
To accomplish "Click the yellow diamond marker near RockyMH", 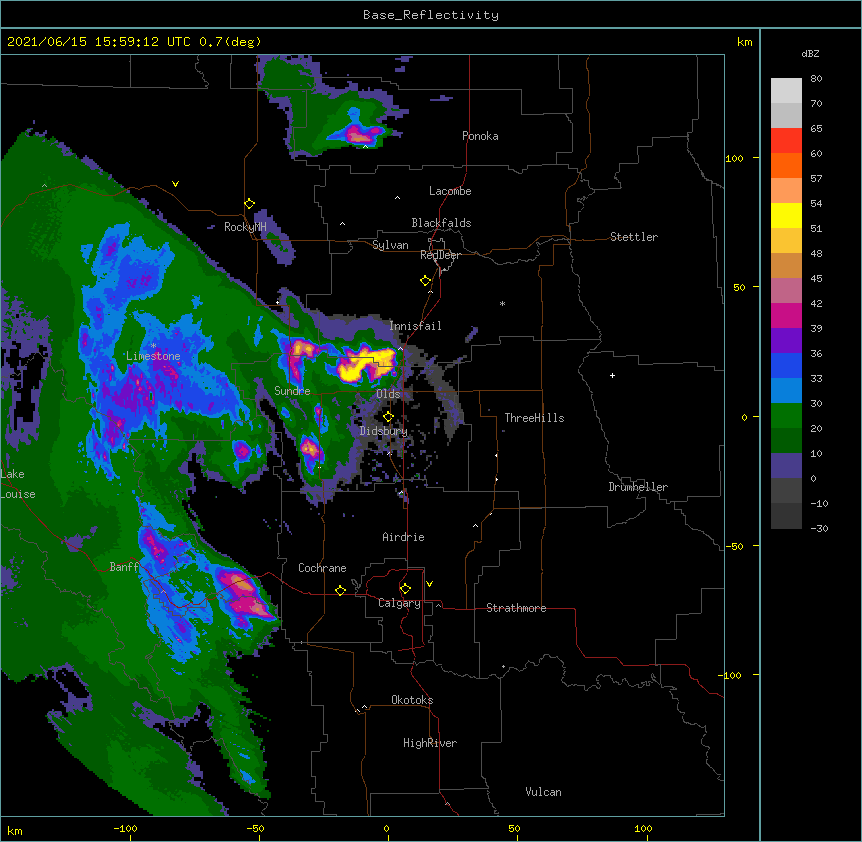I will [x=249, y=204].
